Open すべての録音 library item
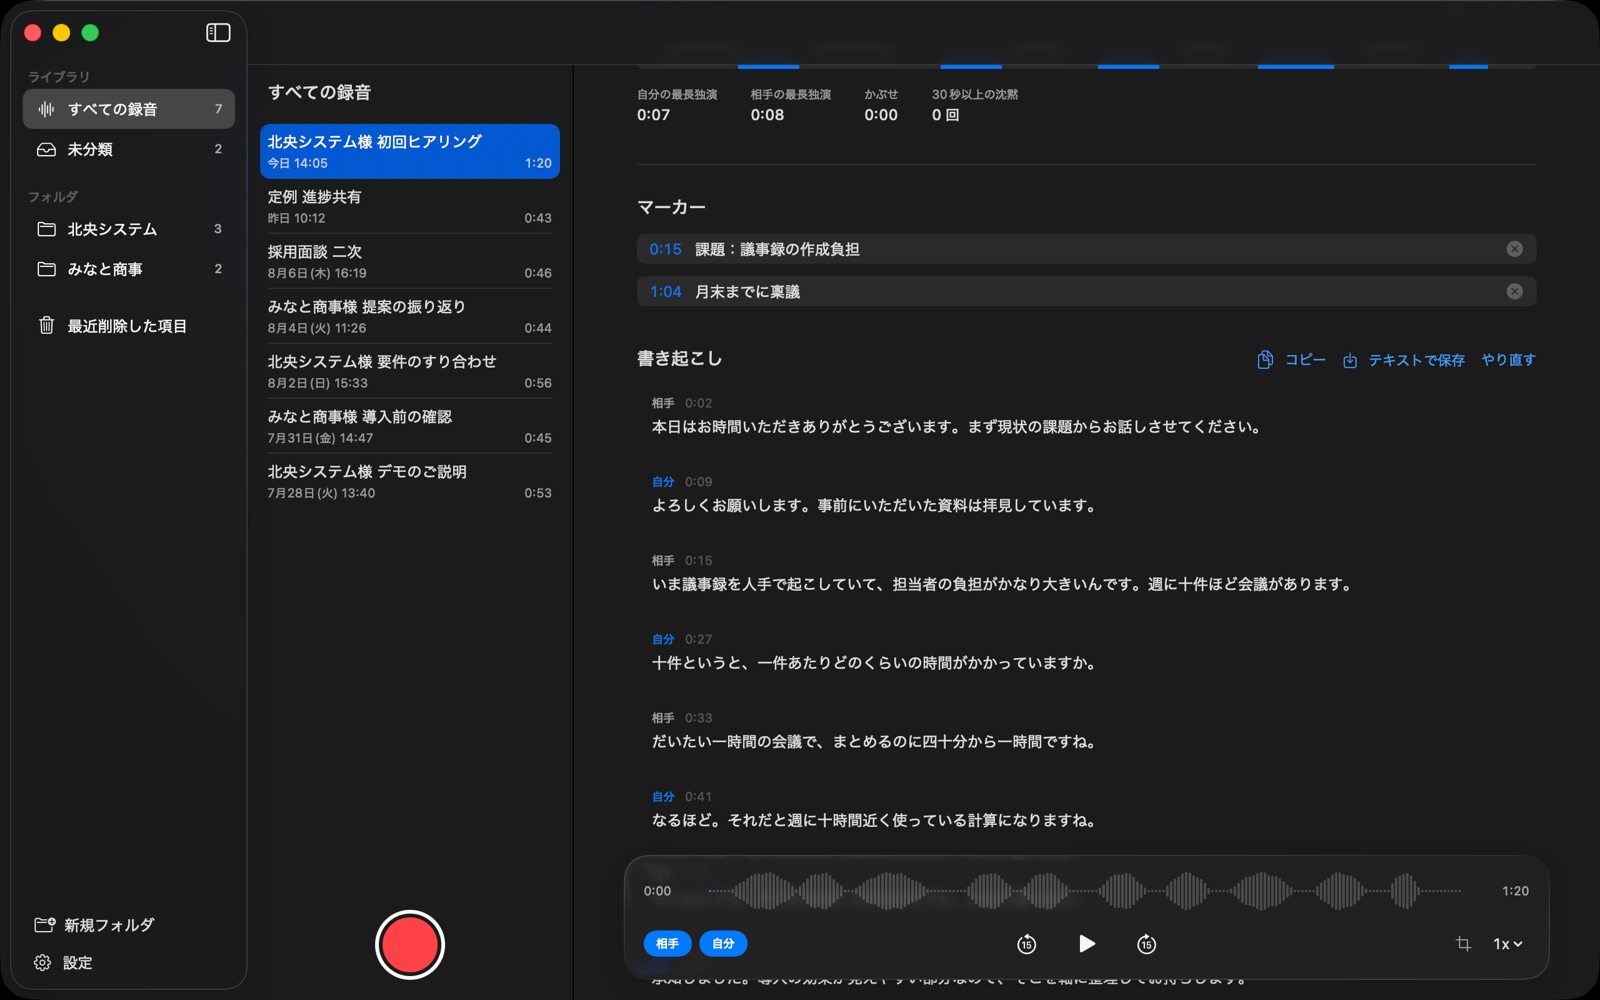Viewport: 1600px width, 1000px height. [x=129, y=109]
